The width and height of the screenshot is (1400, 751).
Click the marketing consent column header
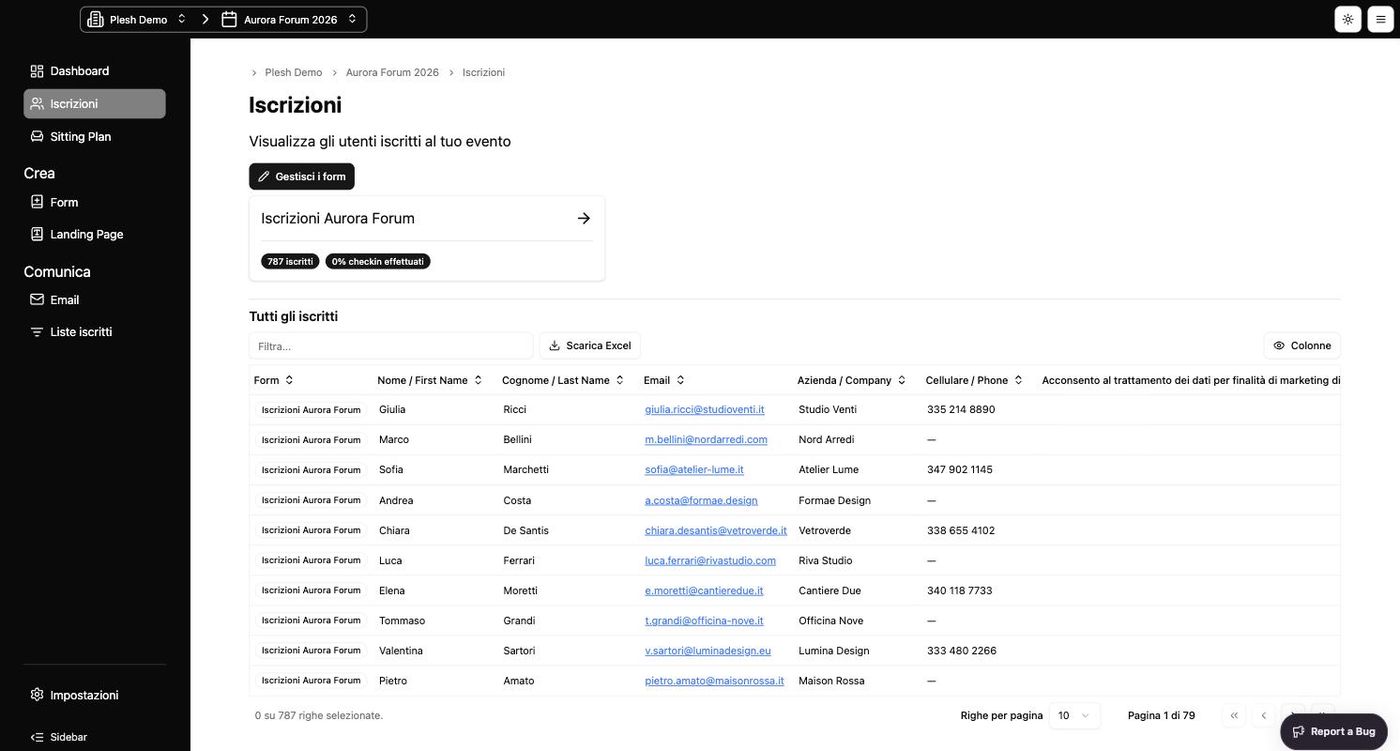point(1191,380)
